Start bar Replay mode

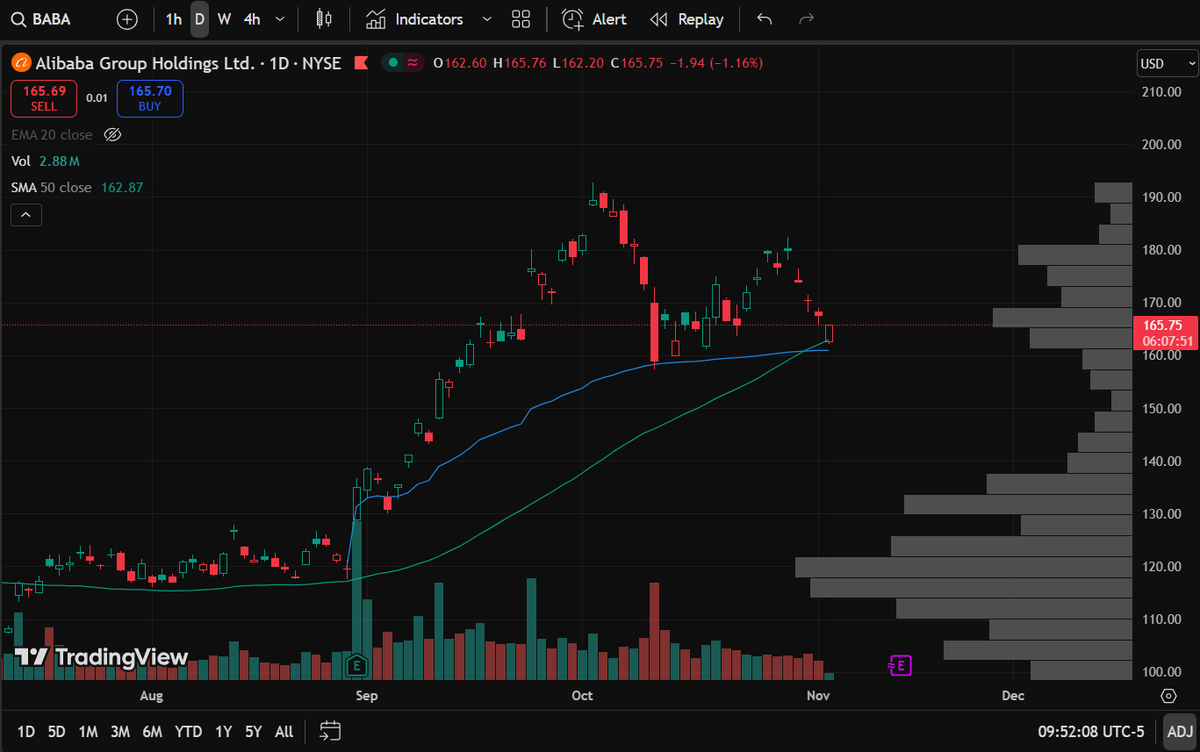tap(686, 19)
